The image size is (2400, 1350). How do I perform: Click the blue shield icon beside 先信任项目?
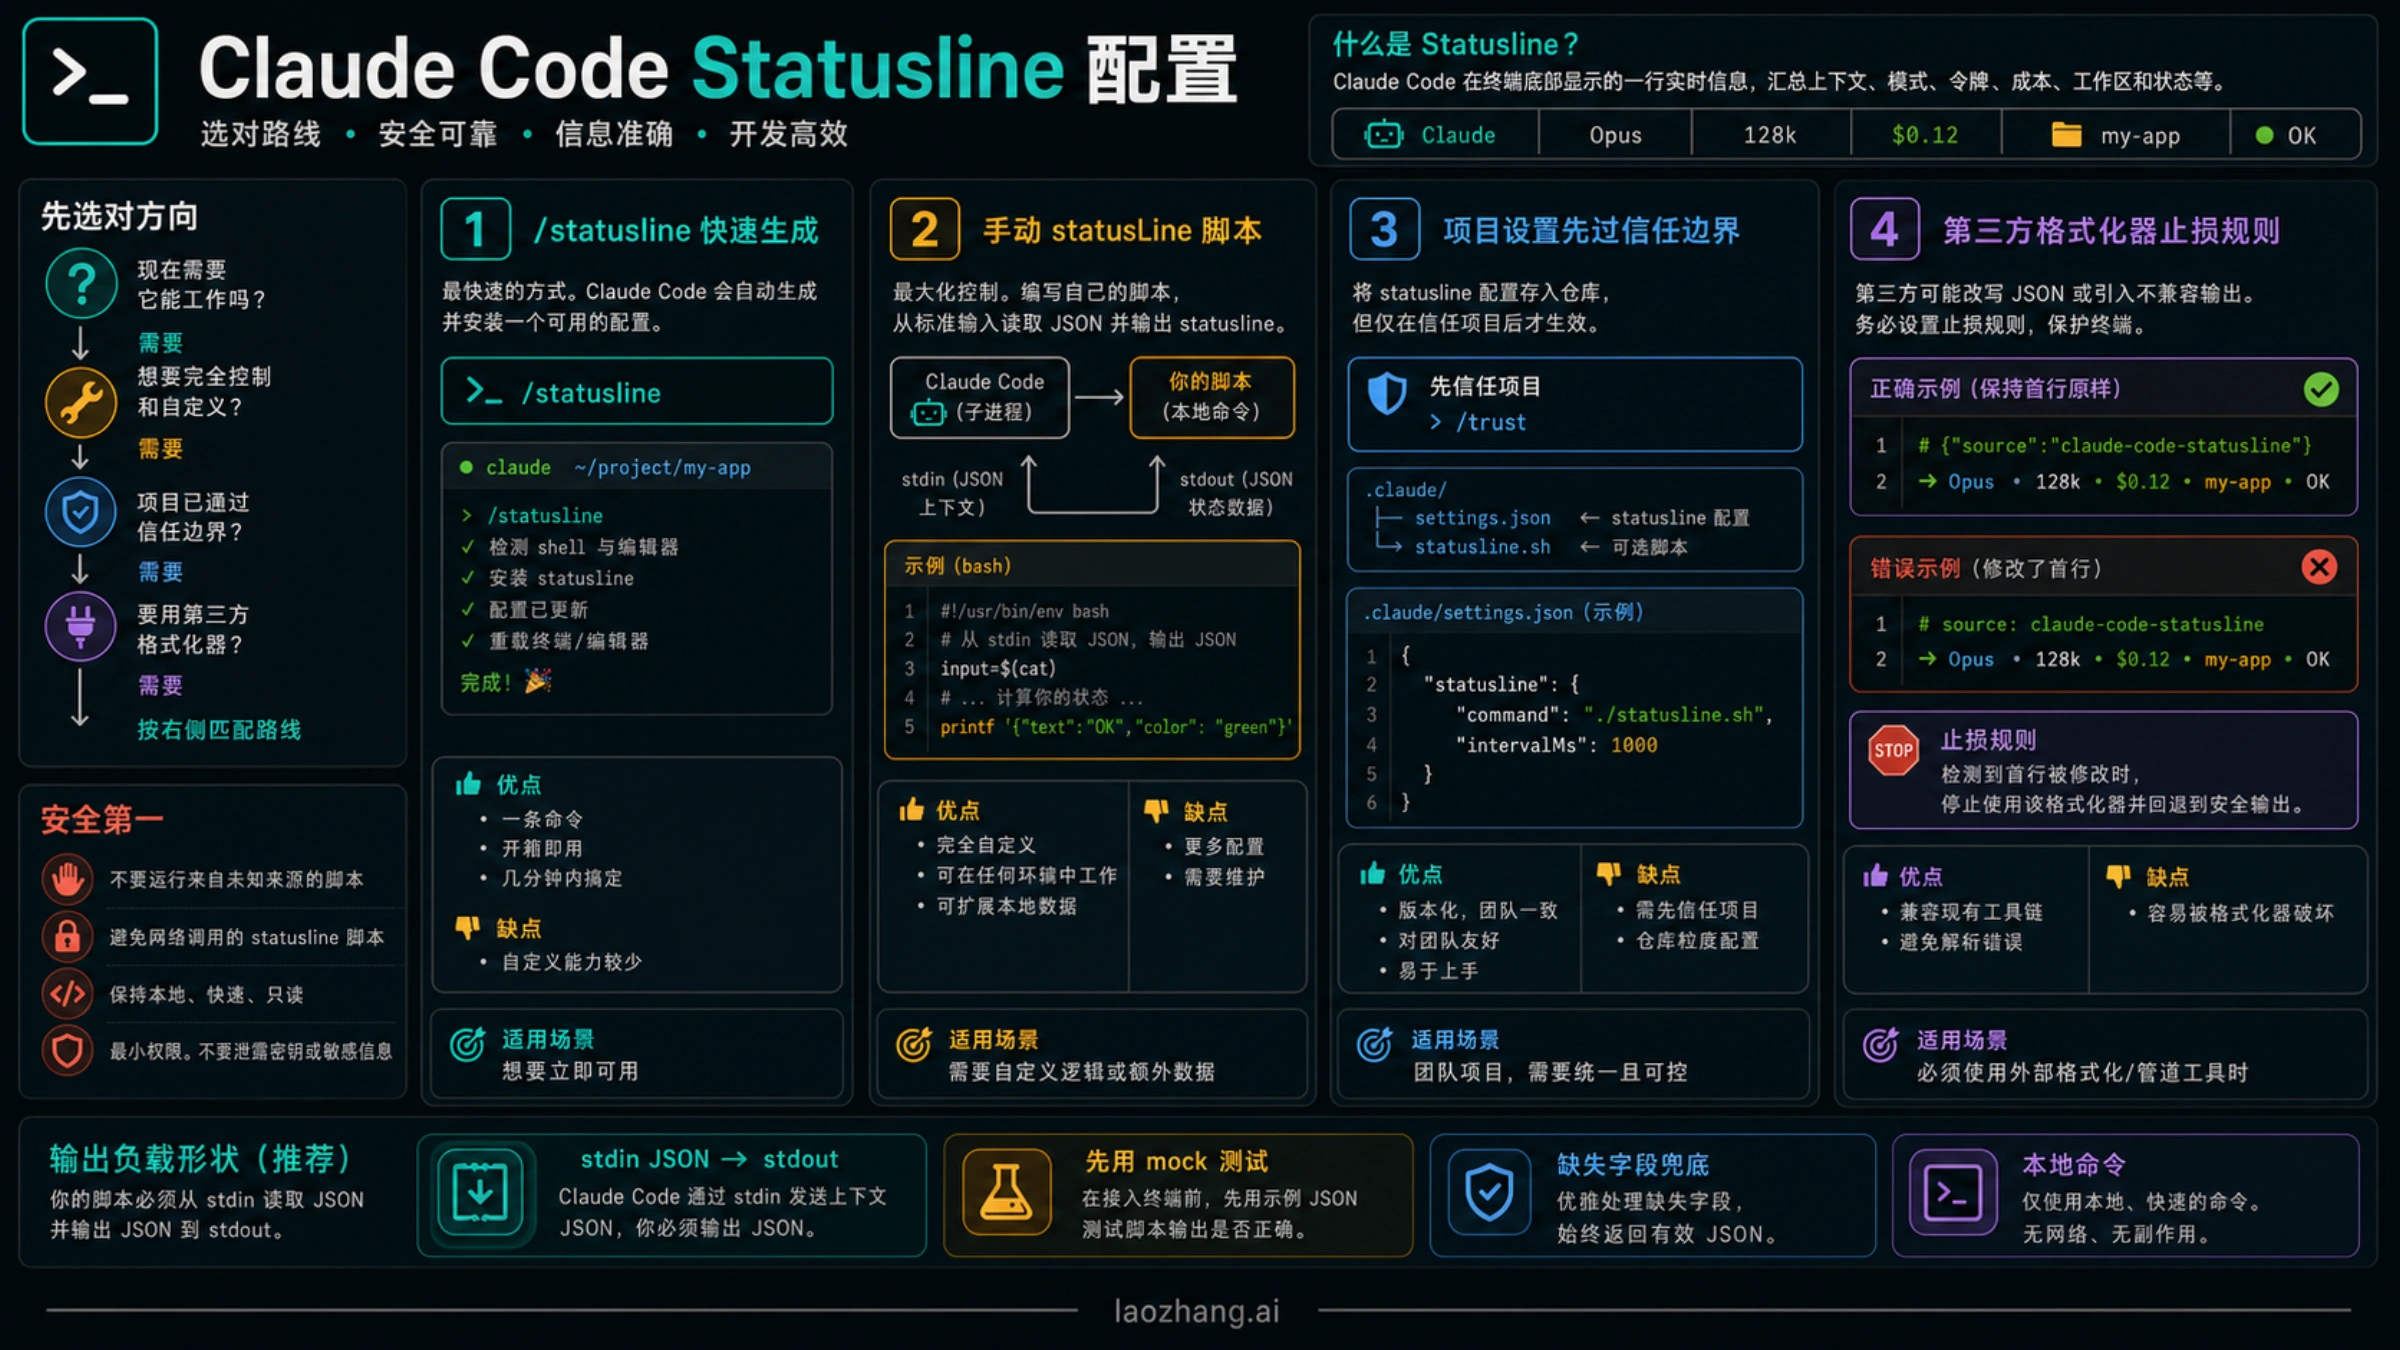click(x=1387, y=394)
